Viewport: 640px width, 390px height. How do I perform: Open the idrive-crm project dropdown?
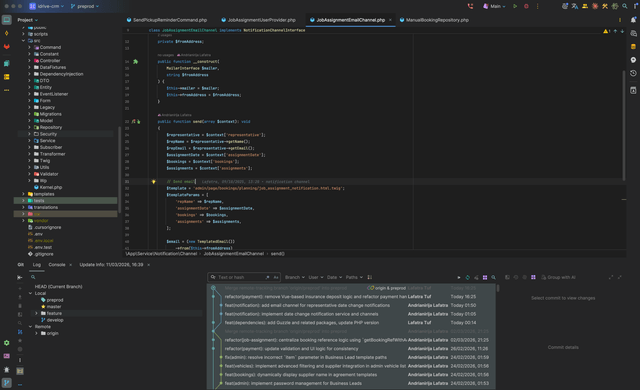coord(47,6)
